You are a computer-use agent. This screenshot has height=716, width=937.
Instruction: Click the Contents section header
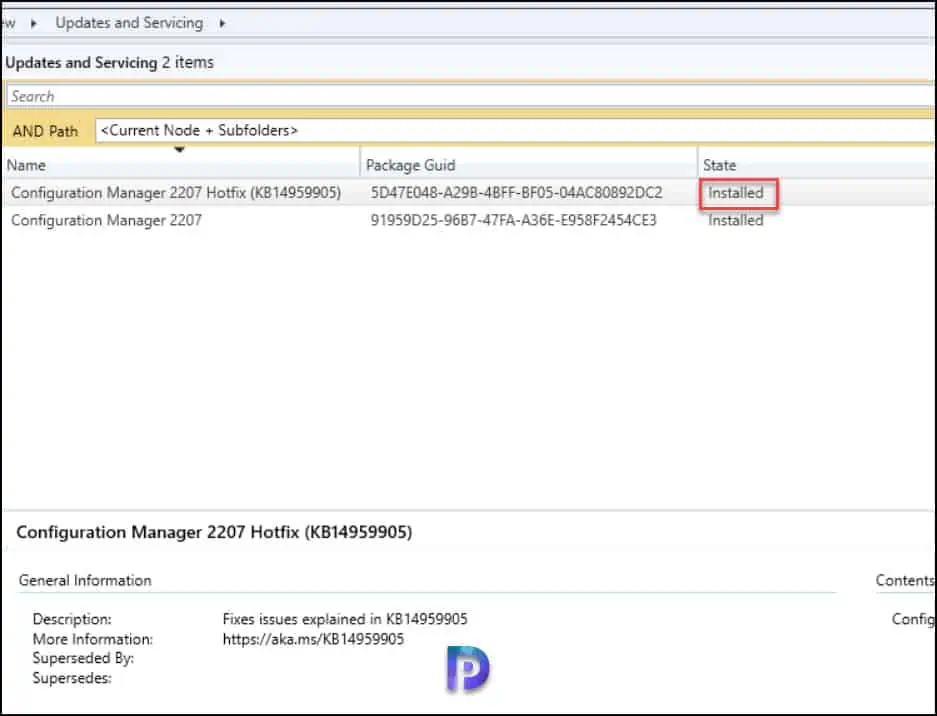coord(905,580)
